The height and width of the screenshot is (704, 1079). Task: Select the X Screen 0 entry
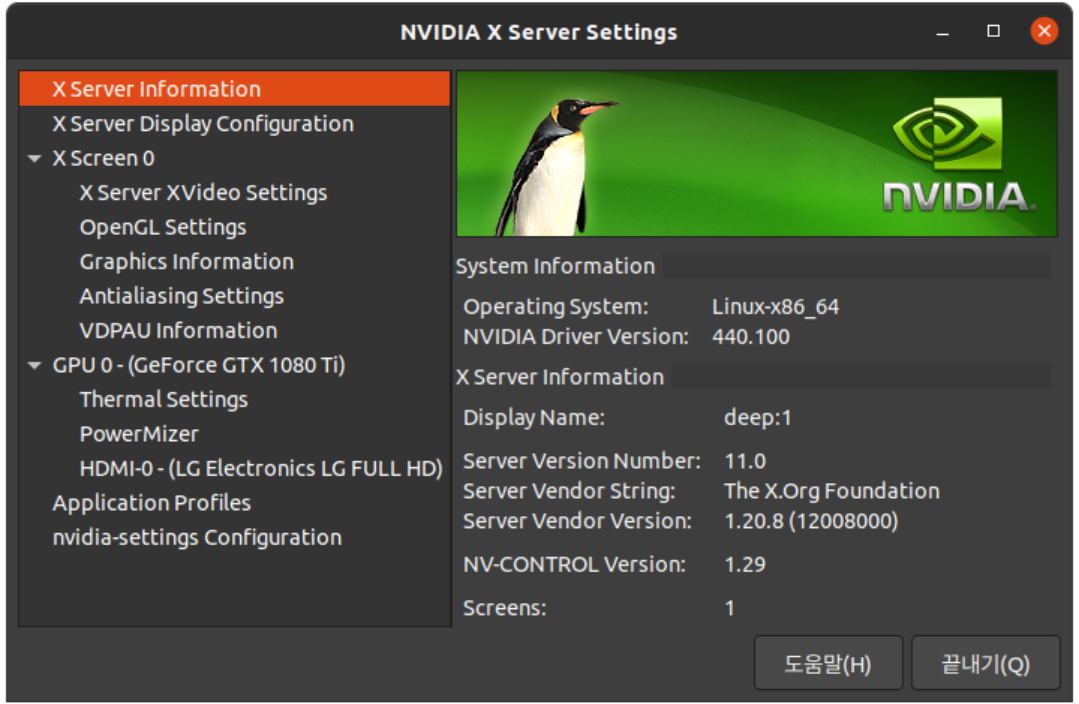(x=103, y=158)
